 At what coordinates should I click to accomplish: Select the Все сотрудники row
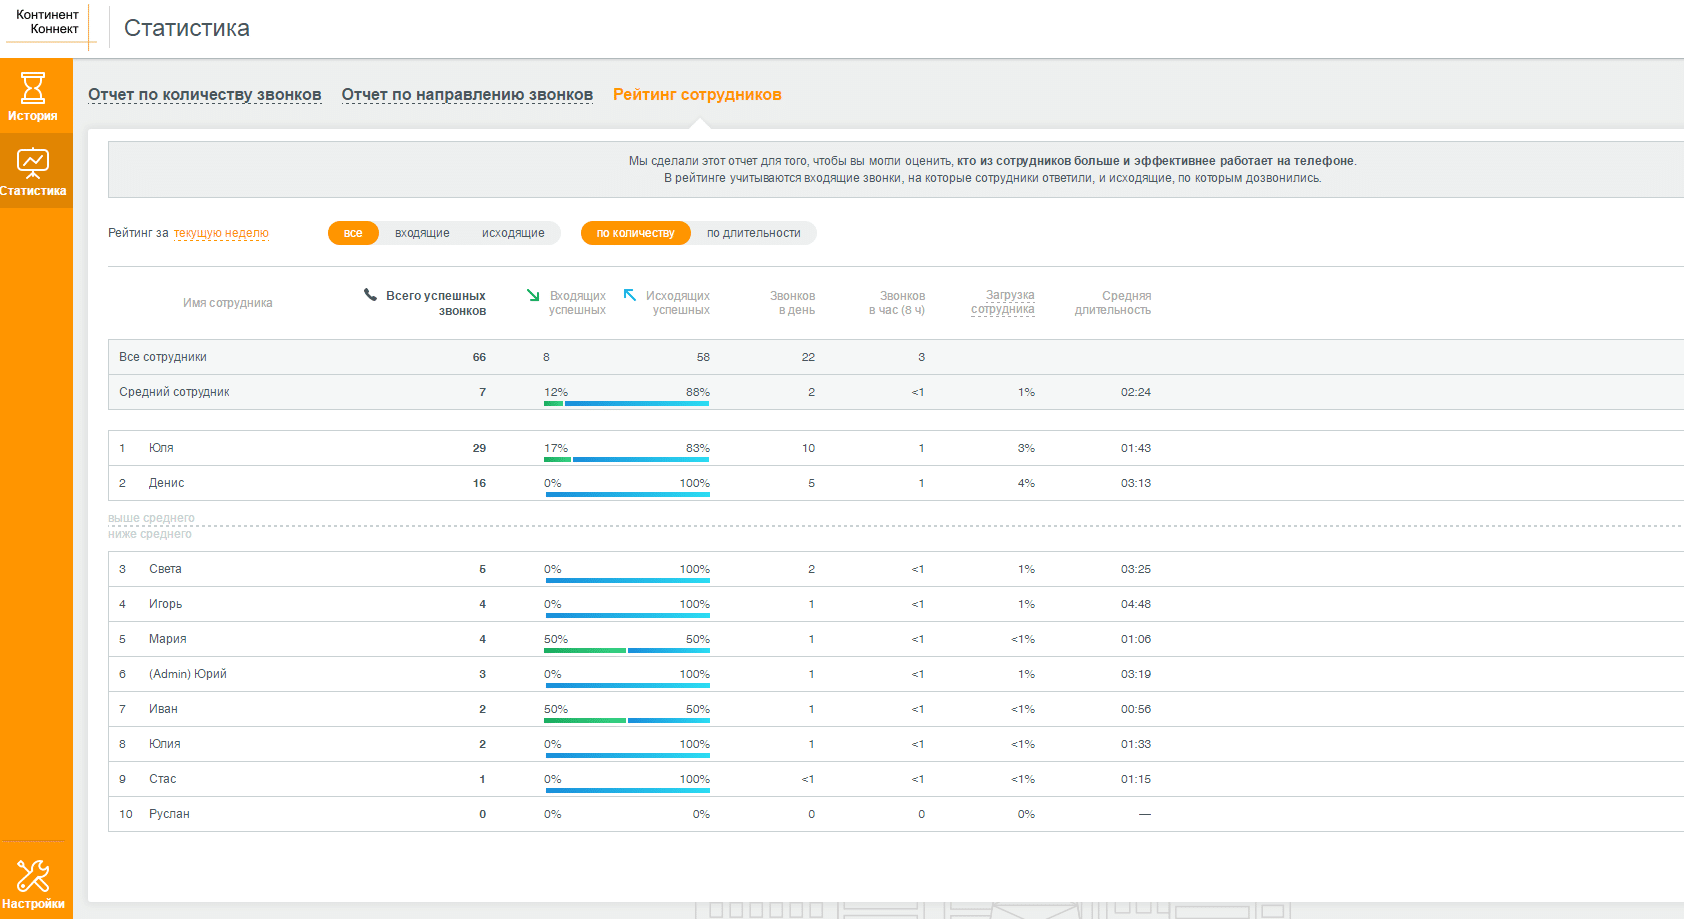tap(896, 357)
